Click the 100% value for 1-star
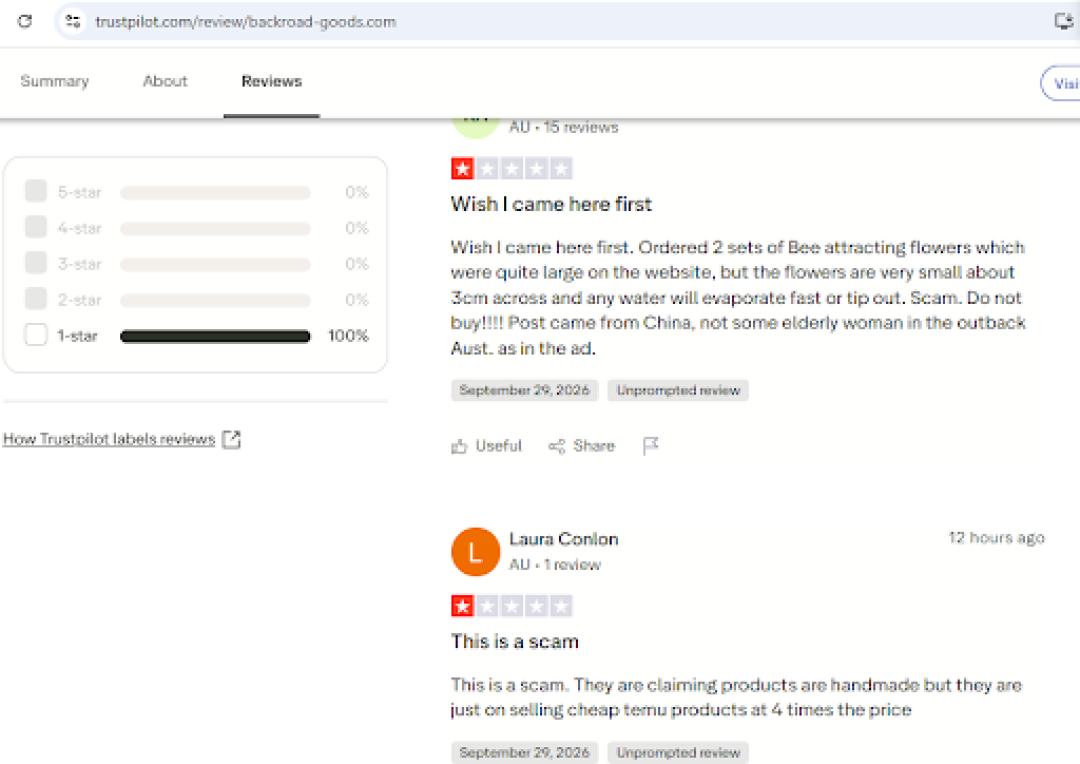Viewport: 1080px width, 764px height. point(348,335)
